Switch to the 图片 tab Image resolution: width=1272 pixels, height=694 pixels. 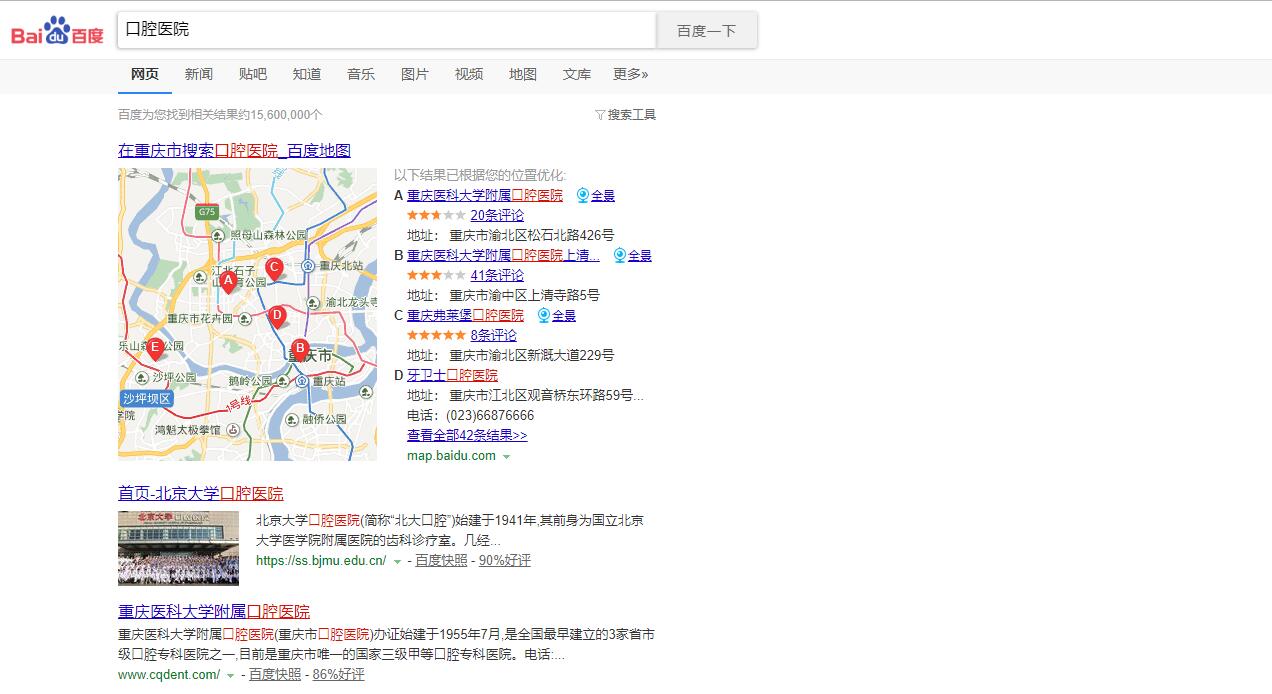tap(415, 74)
